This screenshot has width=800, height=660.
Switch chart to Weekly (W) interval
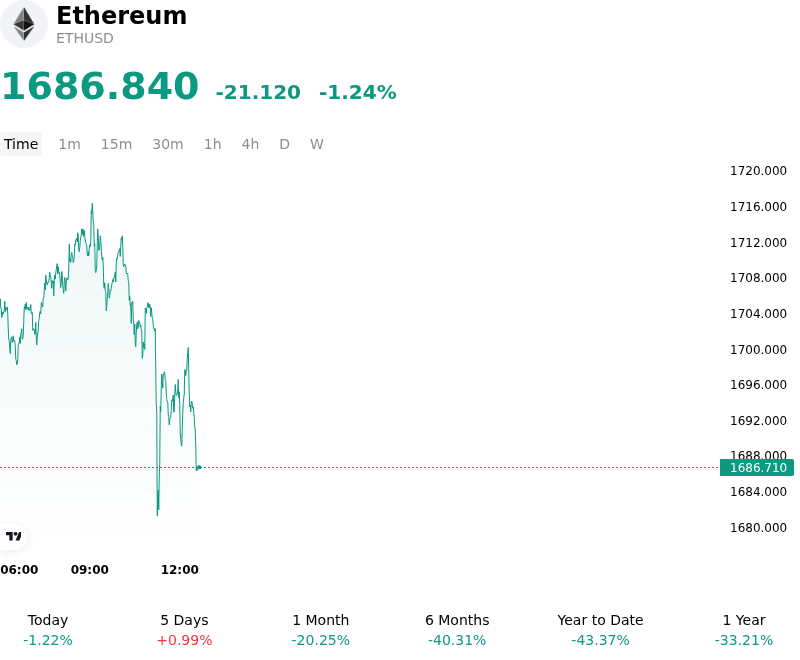click(x=316, y=144)
